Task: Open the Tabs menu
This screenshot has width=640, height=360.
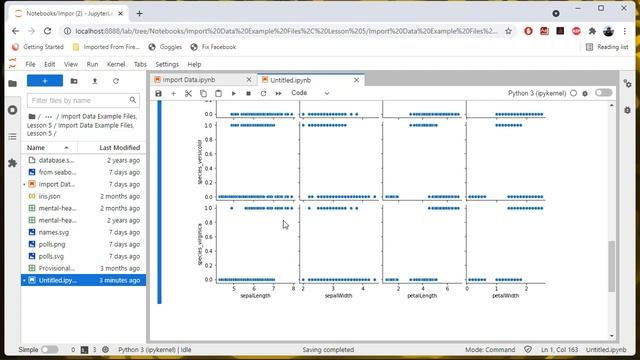Action: [x=140, y=64]
